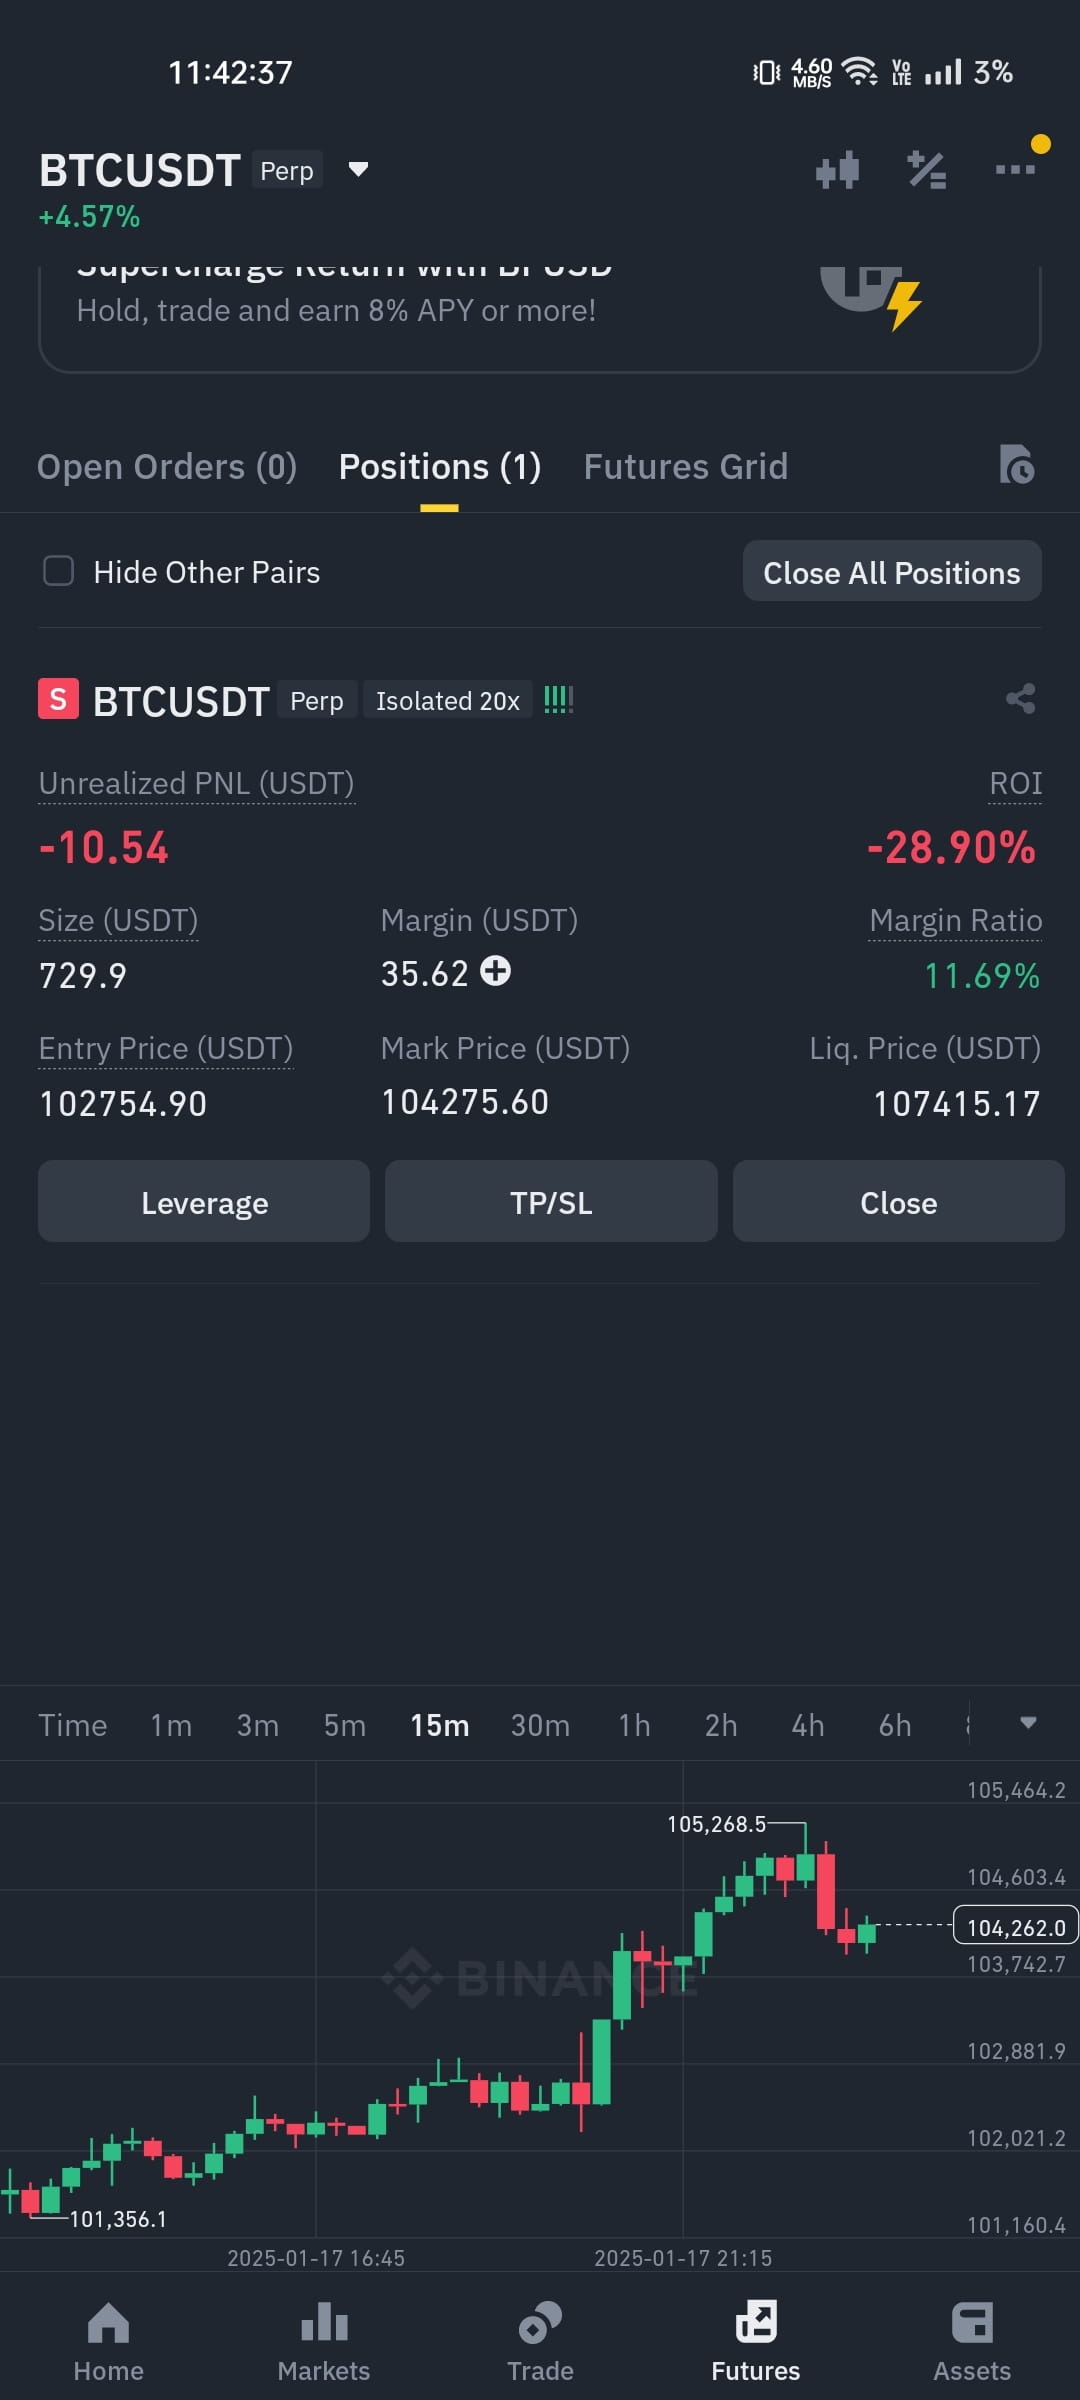Open the TP/SL settings button

point(551,1202)
